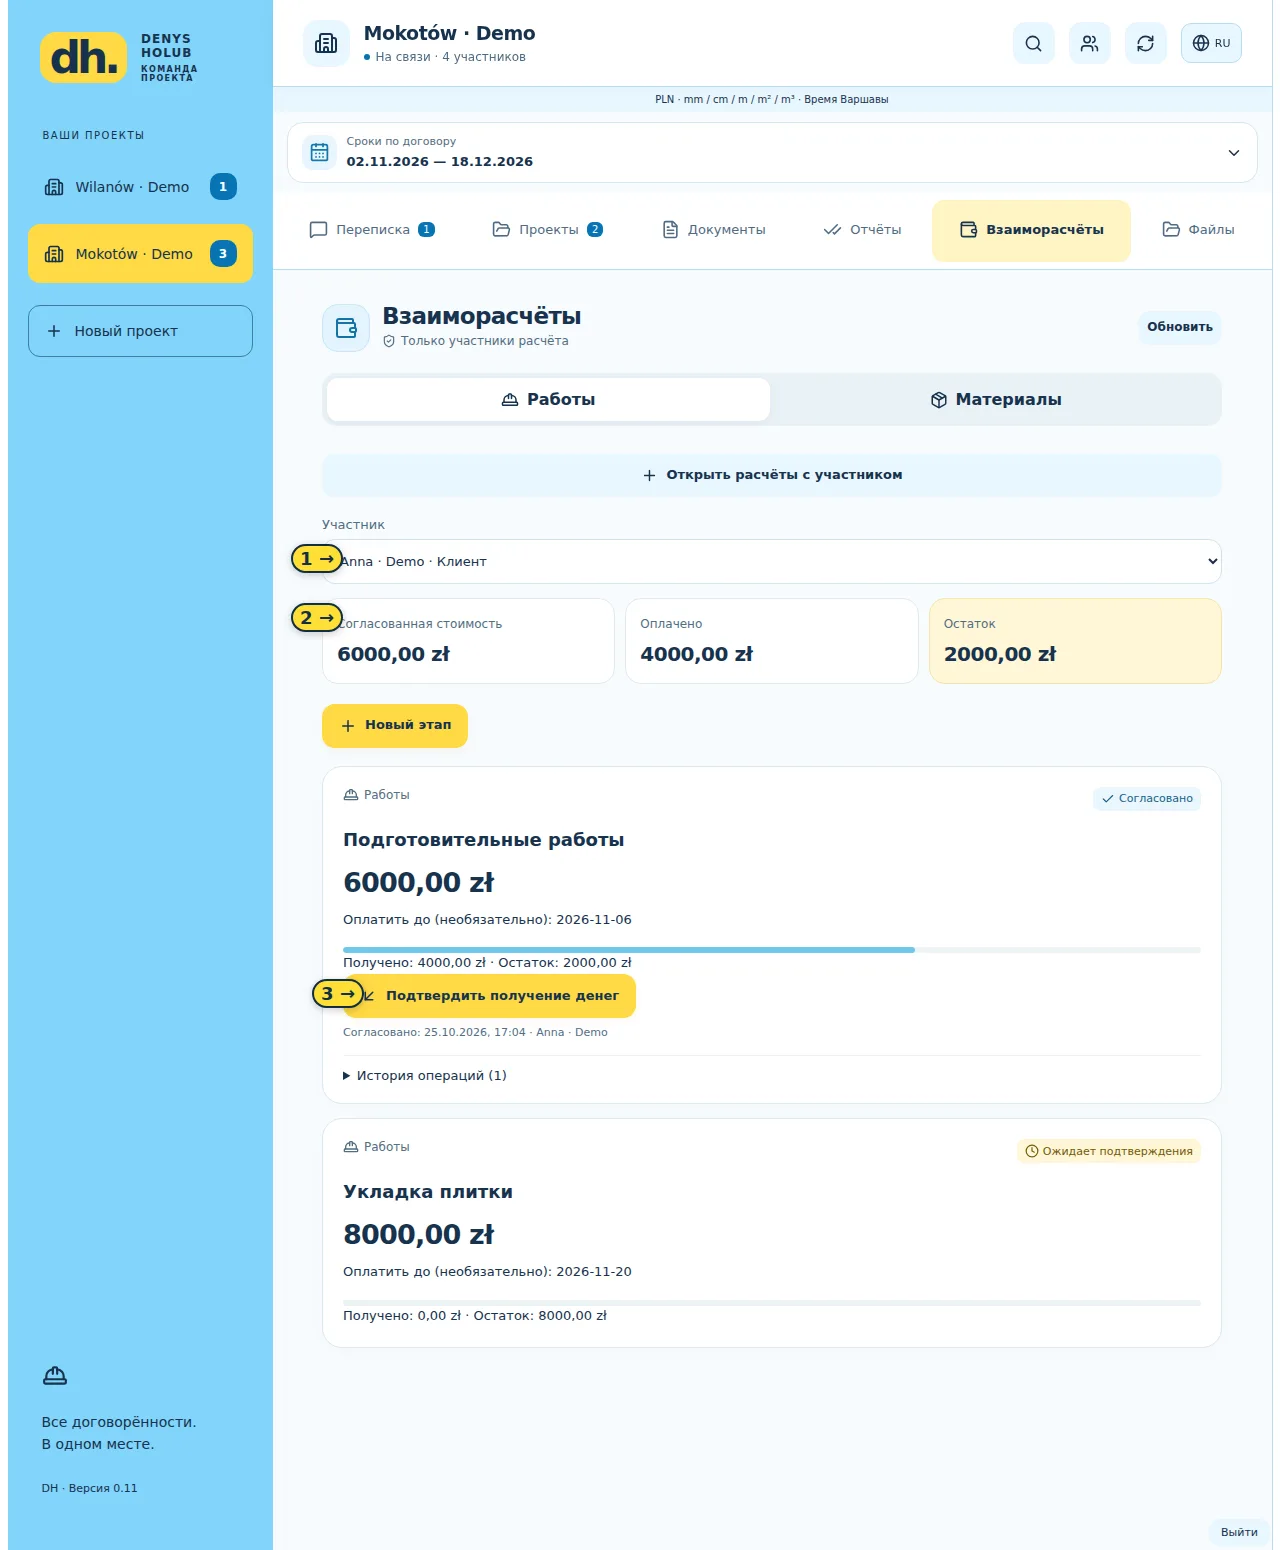Click the Mokotów building icon in header

tap(326, 43)
